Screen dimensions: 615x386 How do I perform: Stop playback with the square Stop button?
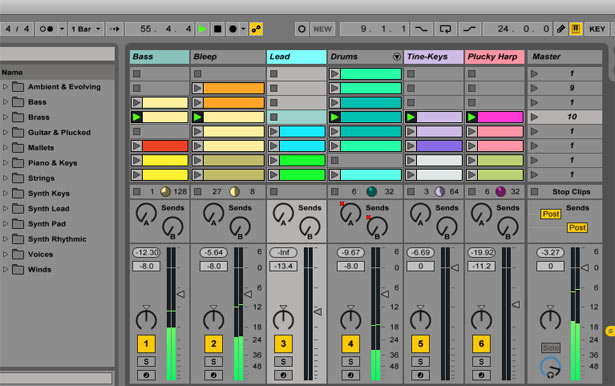coord(217,29)
